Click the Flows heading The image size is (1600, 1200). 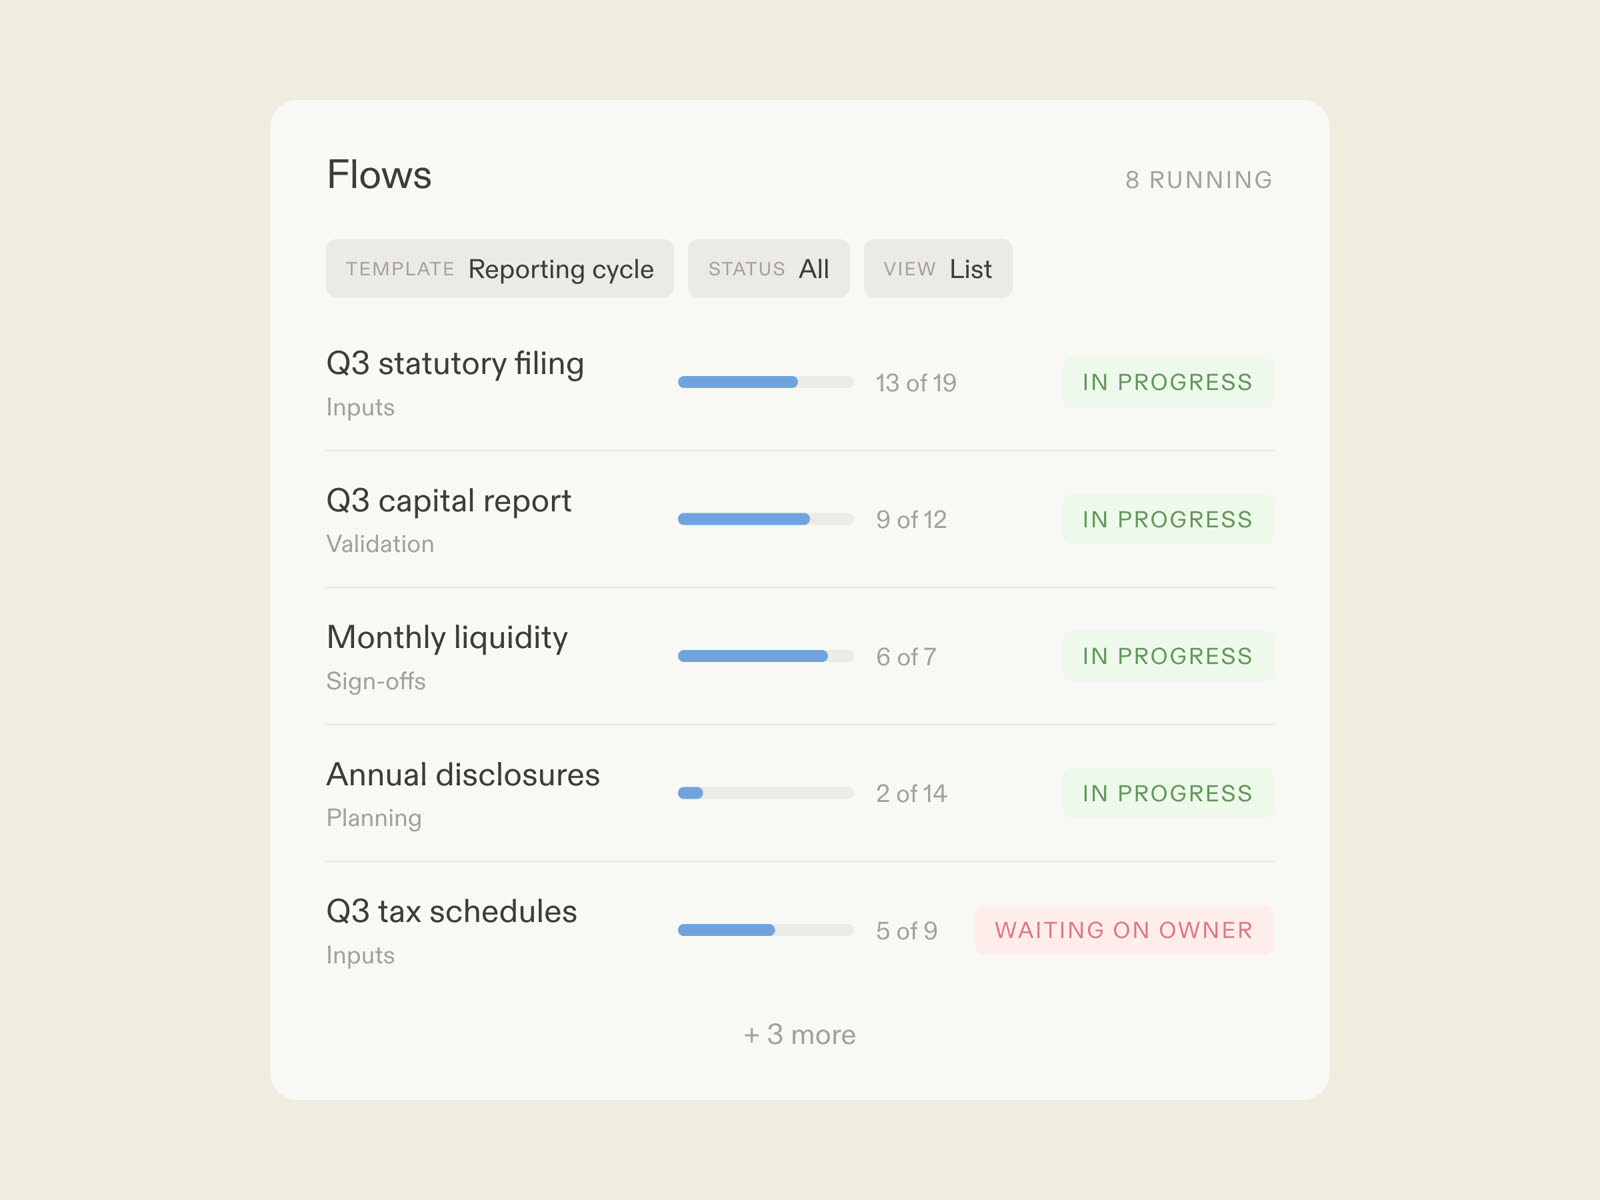pyautogui.click(x=379, y=175)
